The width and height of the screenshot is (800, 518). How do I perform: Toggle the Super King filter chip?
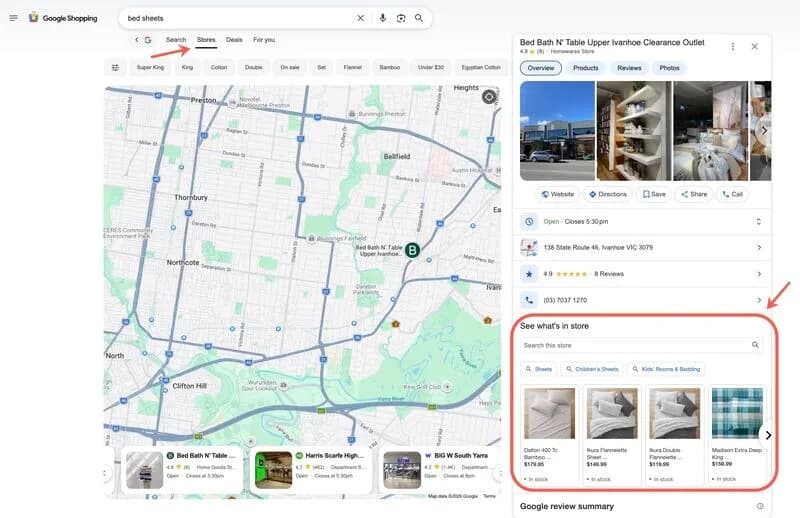(151, 67)
